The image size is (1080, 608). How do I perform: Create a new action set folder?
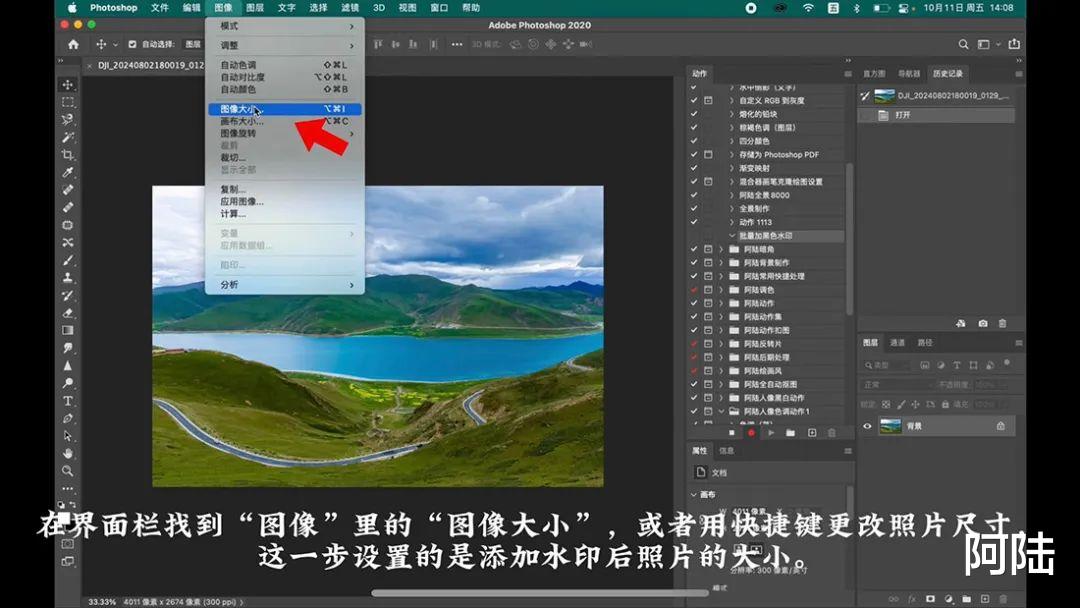click(791, 432)
